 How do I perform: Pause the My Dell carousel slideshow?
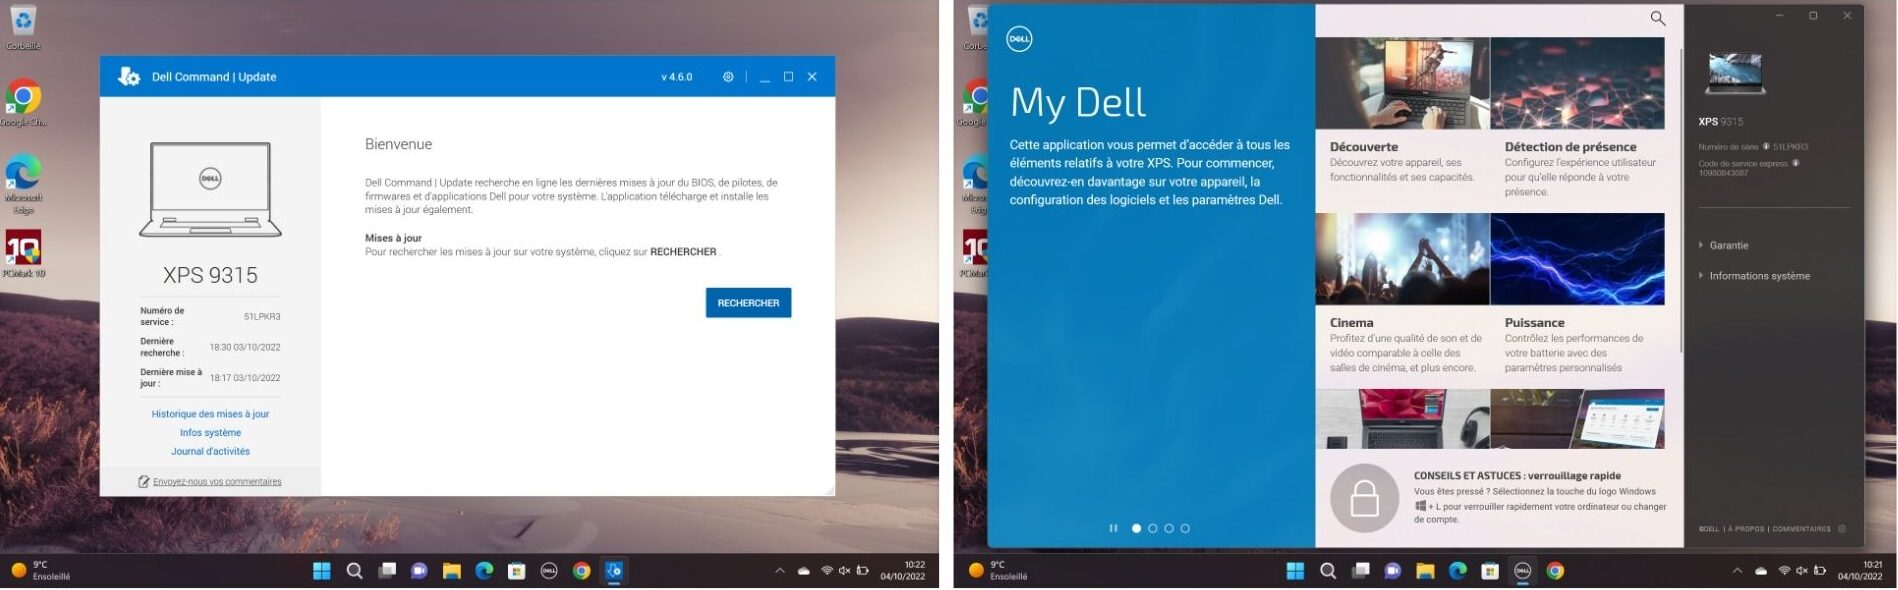pyautogui.click(x=1113, y=528)
